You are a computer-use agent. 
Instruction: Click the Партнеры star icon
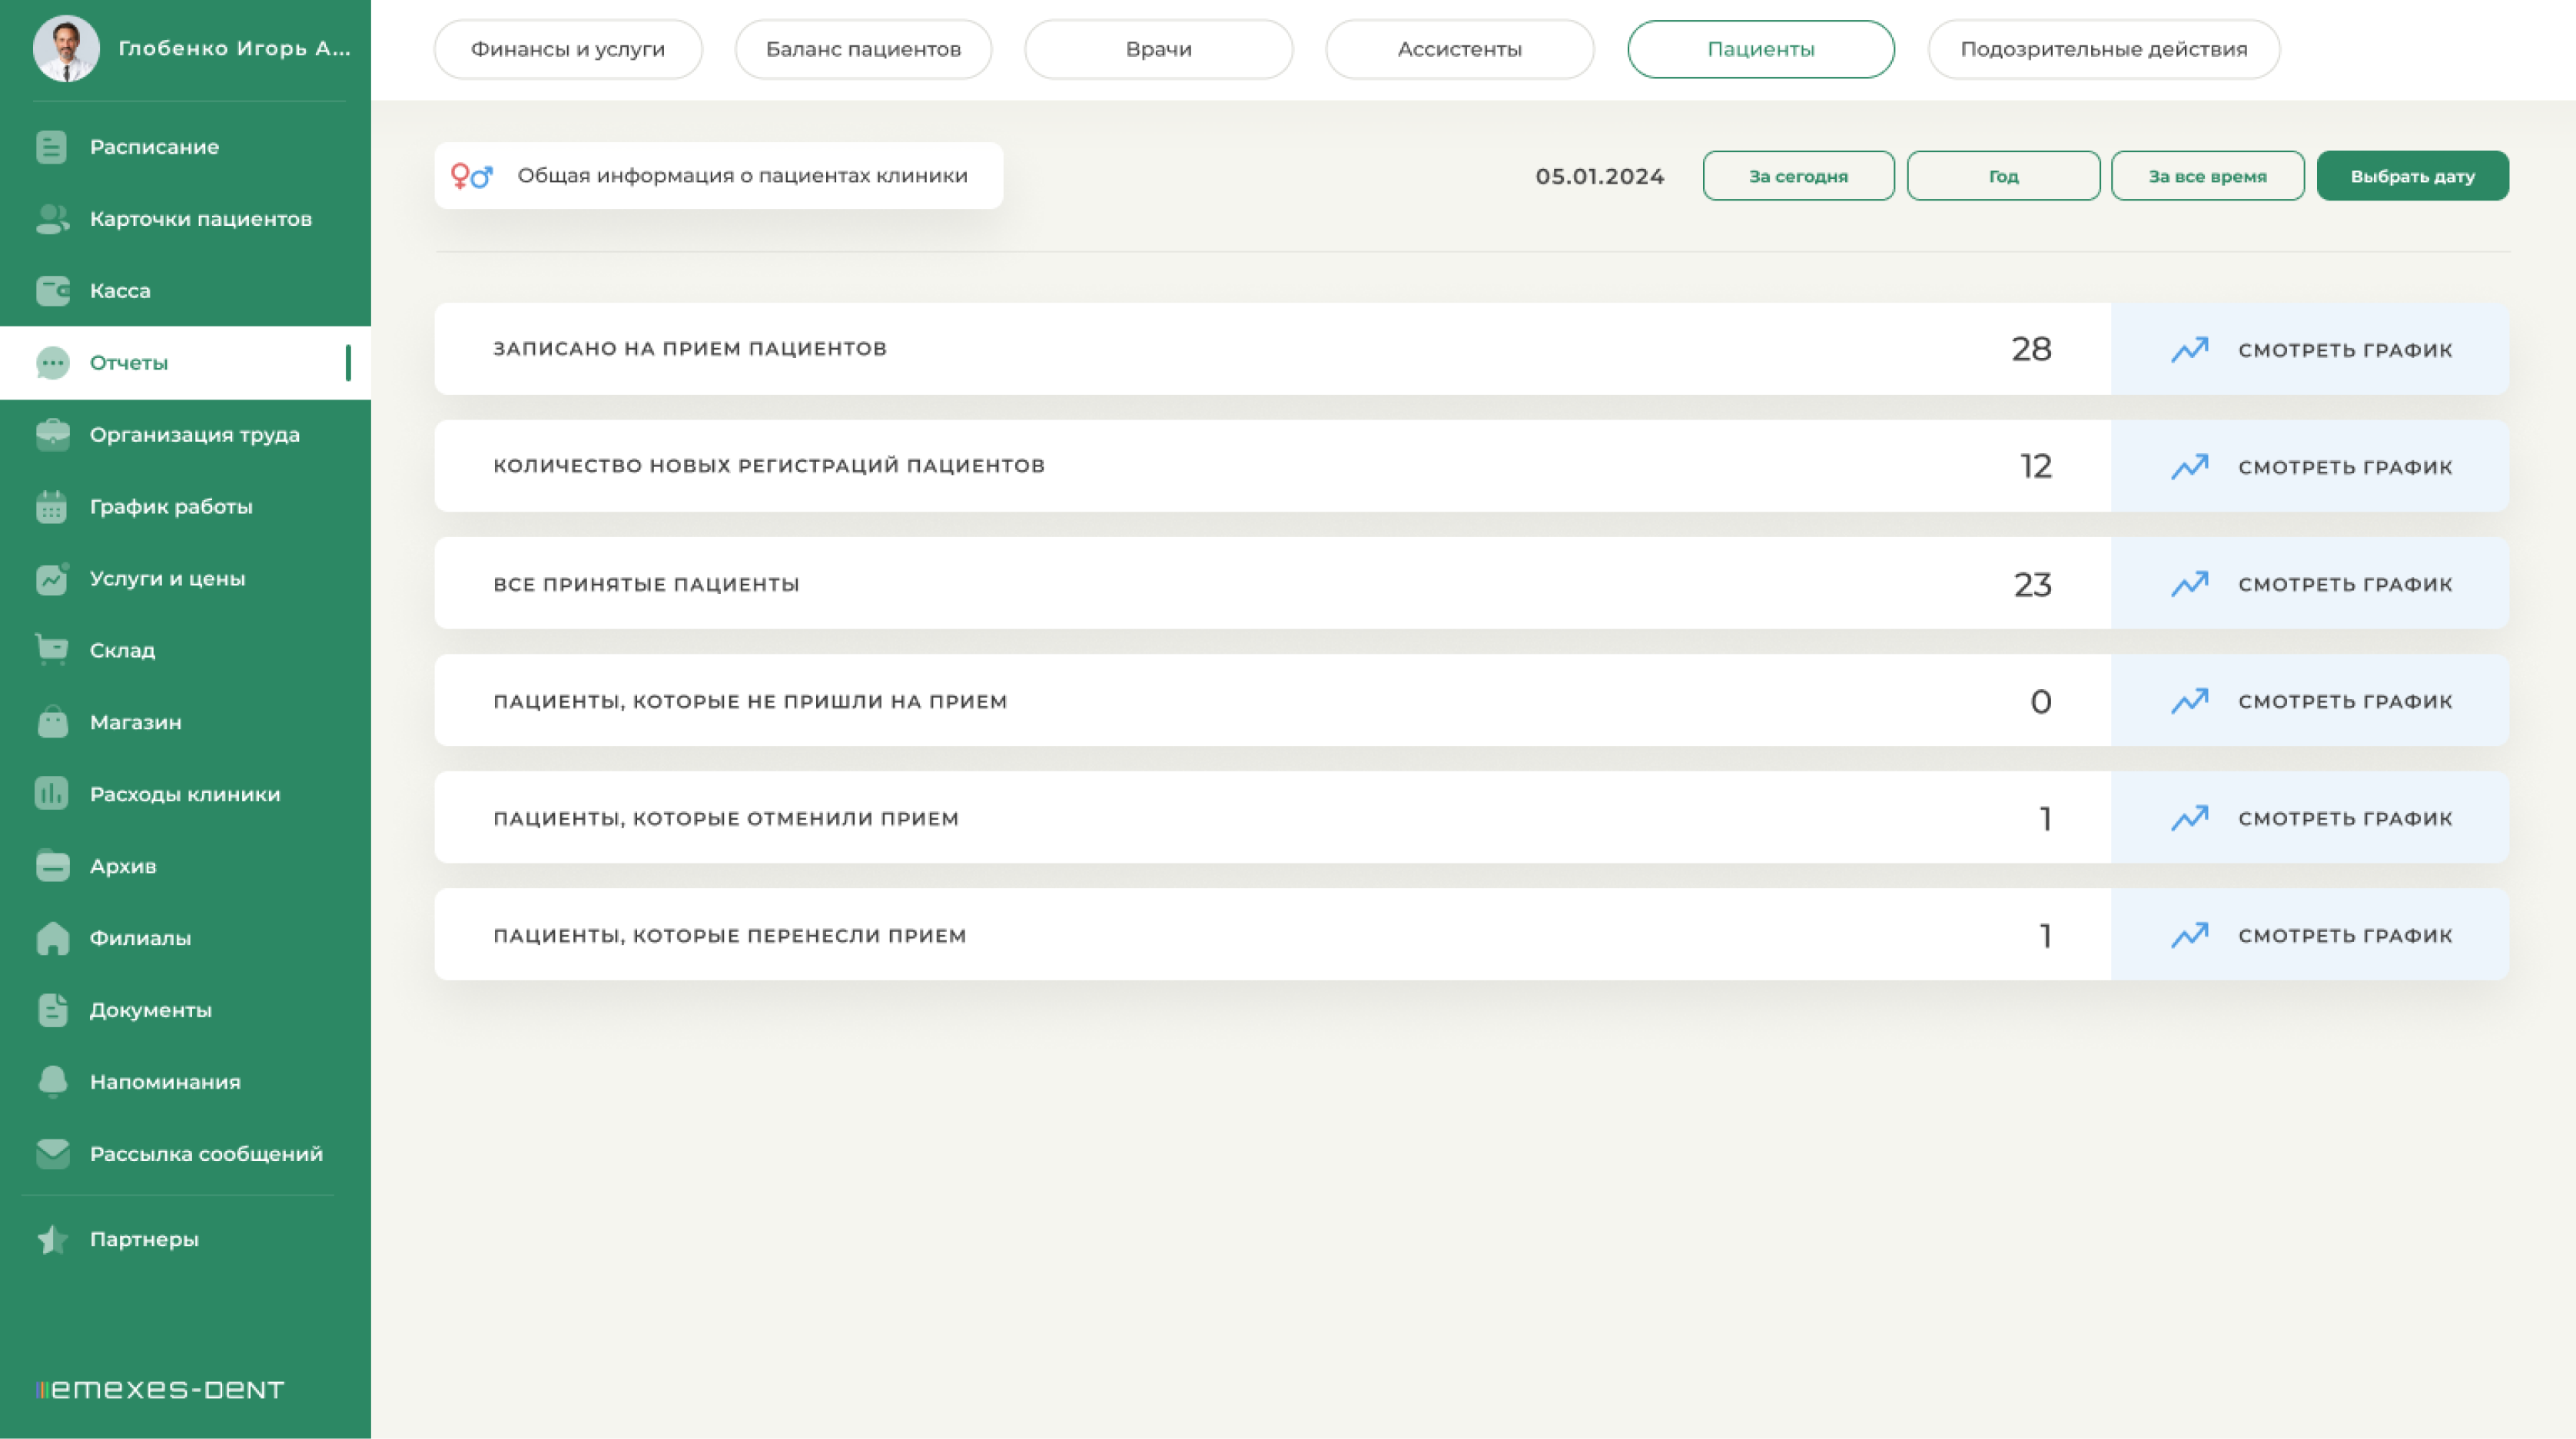[x=52, y=1240]
